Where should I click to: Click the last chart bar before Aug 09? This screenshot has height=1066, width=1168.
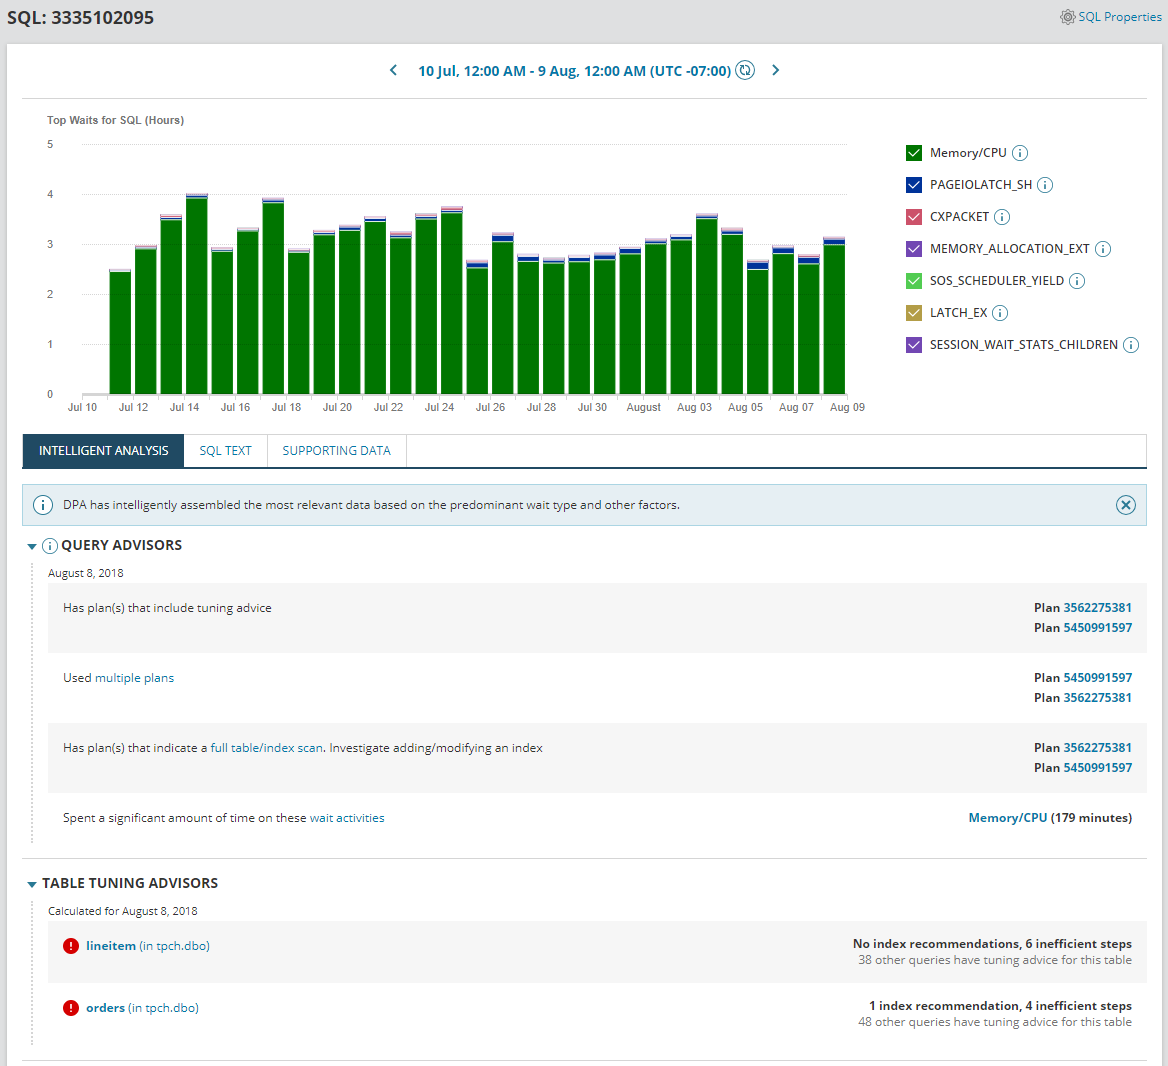(x=834, y=316)
